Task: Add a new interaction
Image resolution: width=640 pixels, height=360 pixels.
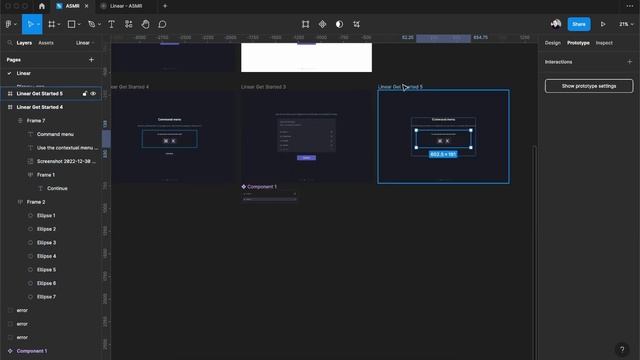Action: pyautogui.click(x=629, y=62)
